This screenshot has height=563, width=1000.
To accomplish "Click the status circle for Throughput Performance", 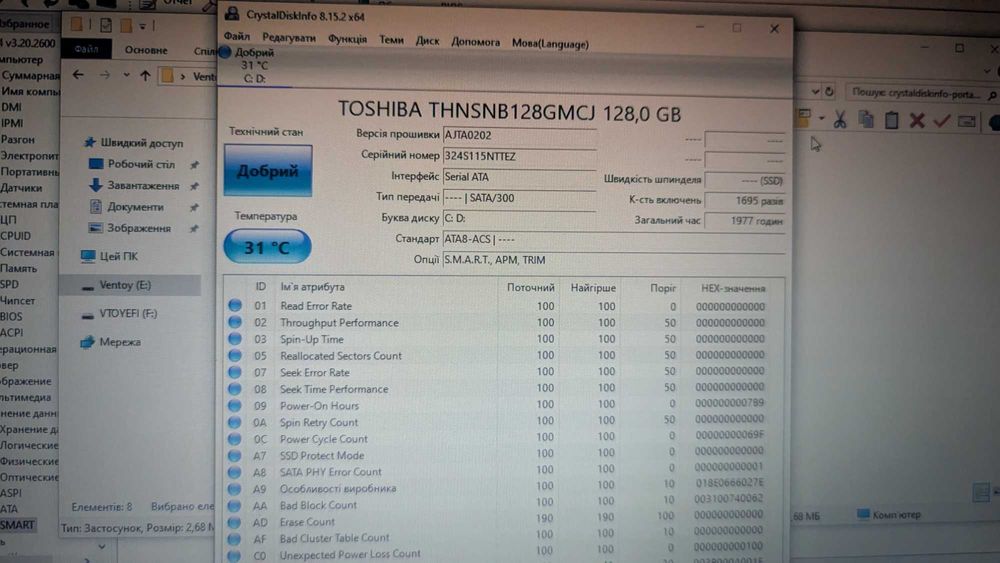I will point(235,322).
